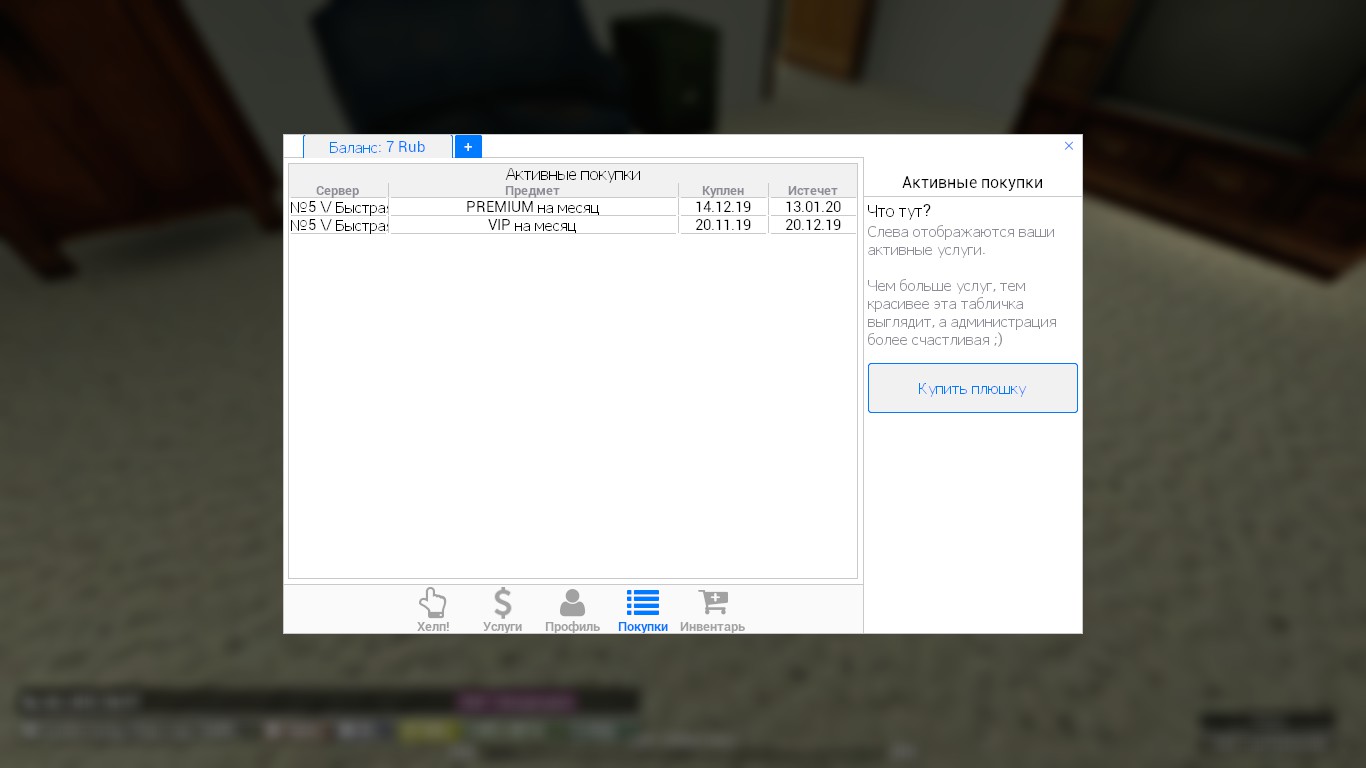Click the Истечет column header

tap(812, 191)
